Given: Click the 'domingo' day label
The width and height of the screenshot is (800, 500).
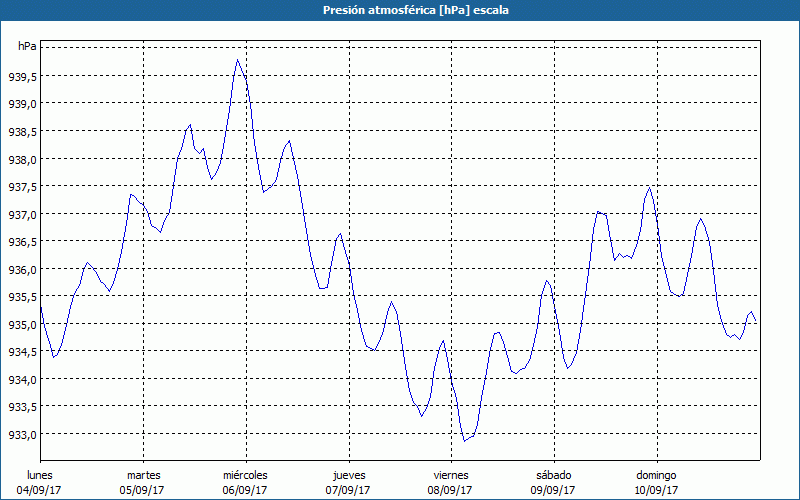Looking at the screenshot, I should 656,475.
